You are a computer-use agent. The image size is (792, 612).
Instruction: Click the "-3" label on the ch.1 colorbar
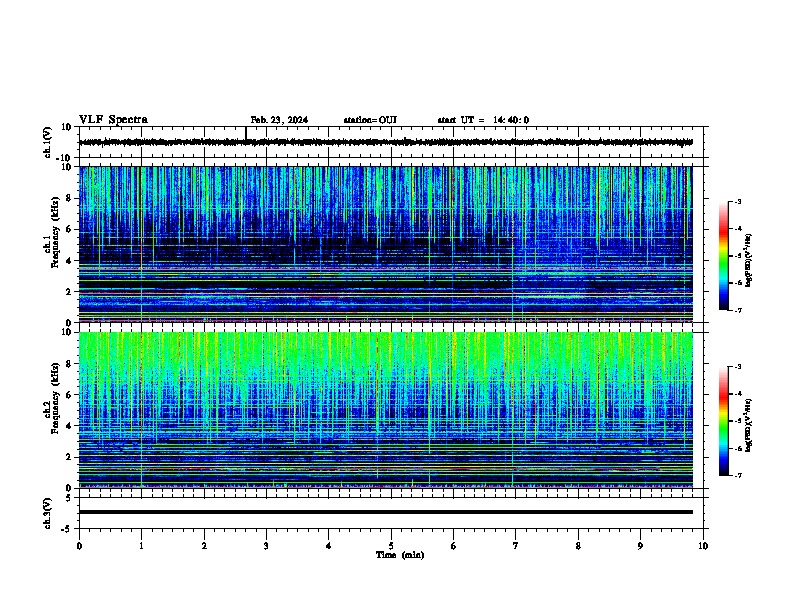click(737, 201)
